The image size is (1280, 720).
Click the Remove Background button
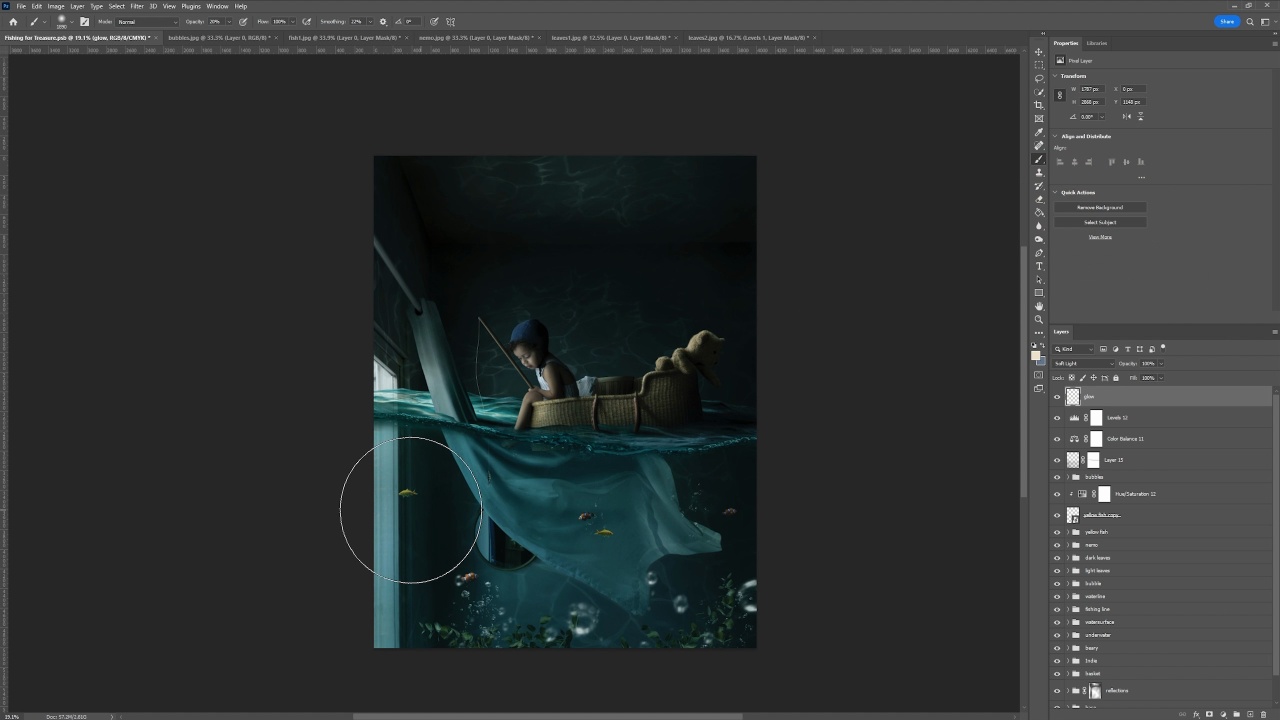pos(1100,207)
